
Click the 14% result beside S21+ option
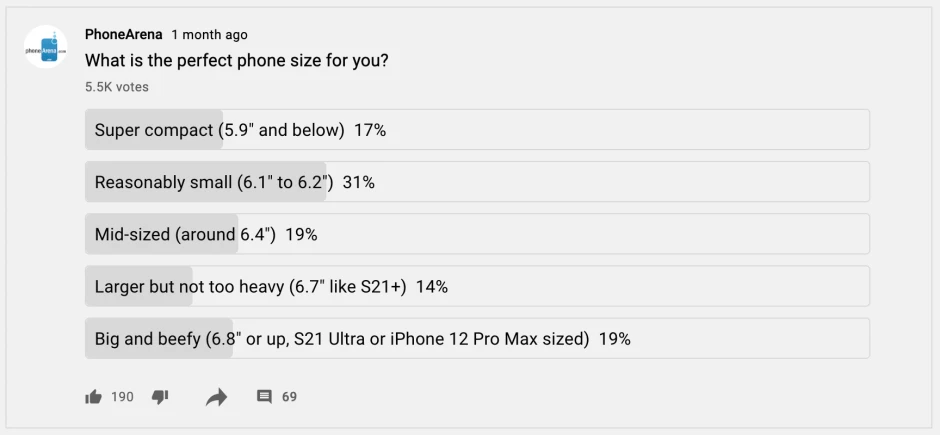[432, 286]
